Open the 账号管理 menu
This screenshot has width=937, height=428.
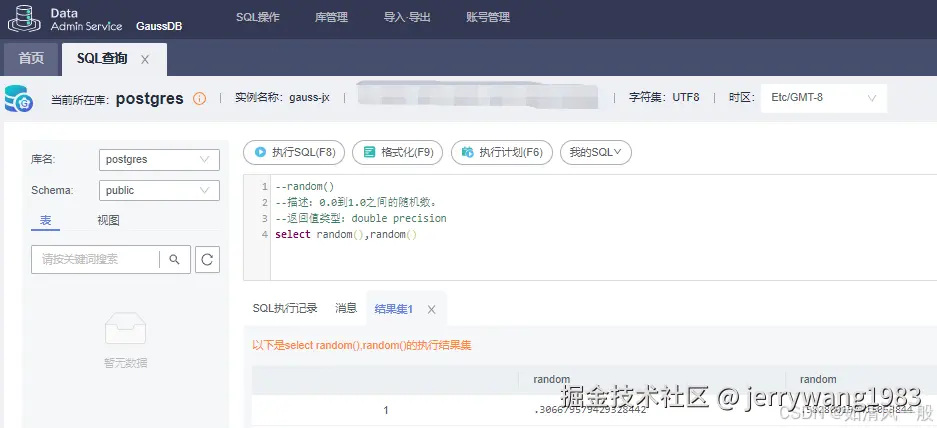[x=488, y=17]
